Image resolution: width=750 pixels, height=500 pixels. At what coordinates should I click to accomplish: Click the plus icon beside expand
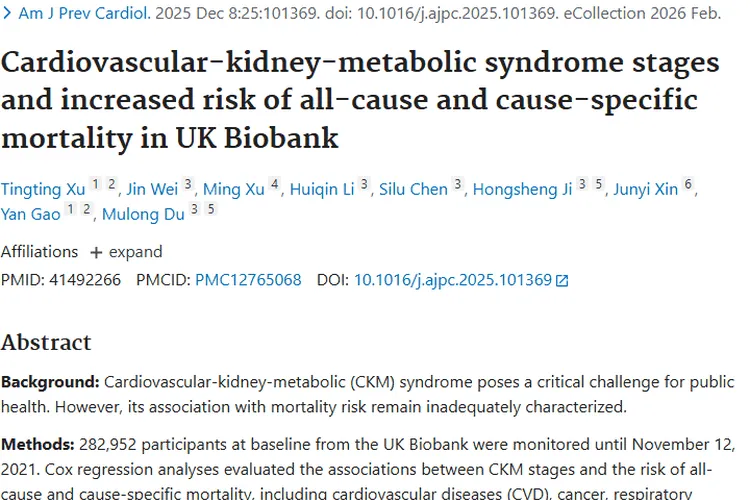[x=97, y=251]
